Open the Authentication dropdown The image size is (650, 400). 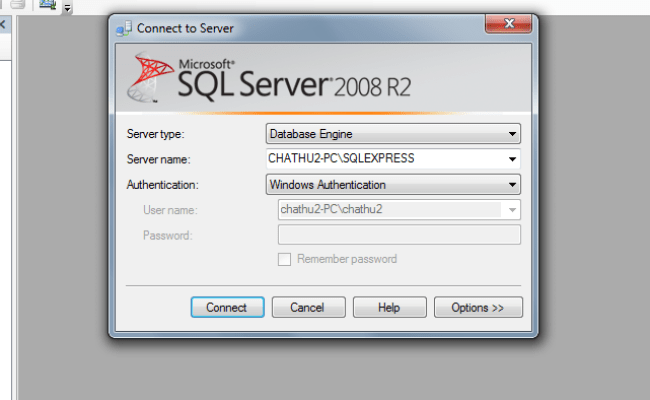393,184
